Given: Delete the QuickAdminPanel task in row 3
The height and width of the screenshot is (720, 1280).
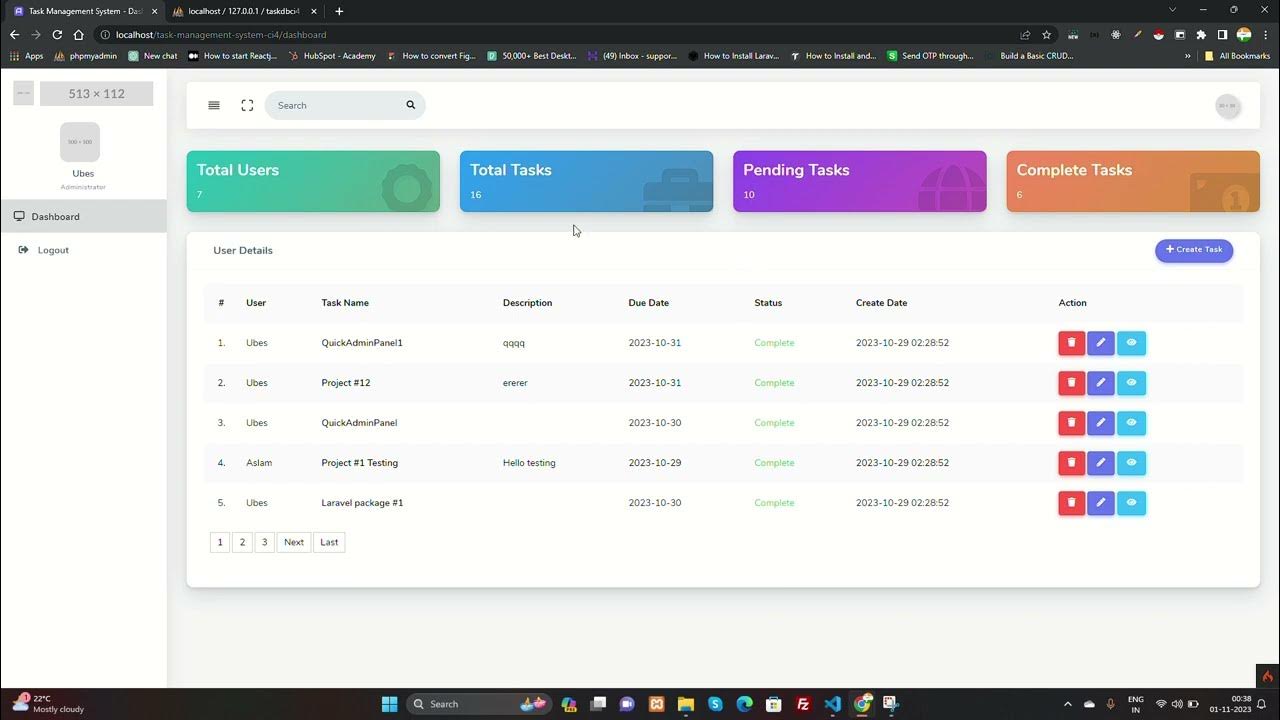Looking at the screenshot, I should point(1071,423).
